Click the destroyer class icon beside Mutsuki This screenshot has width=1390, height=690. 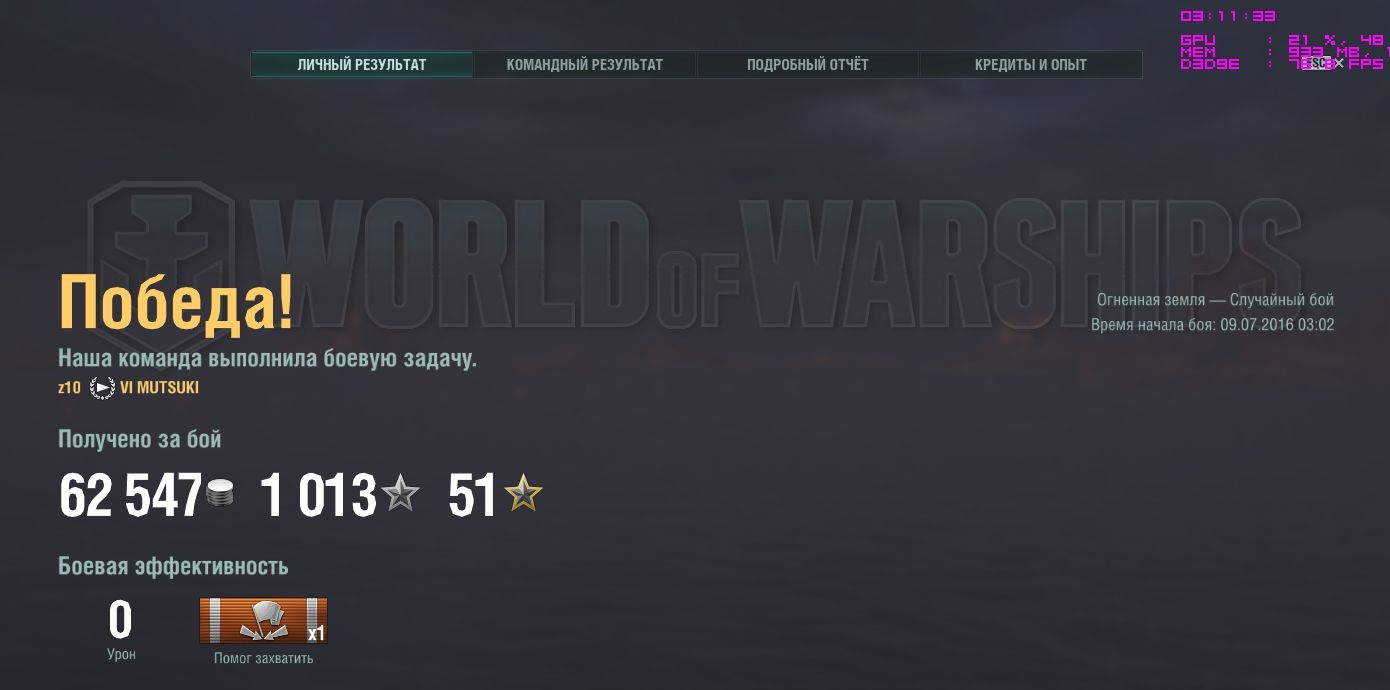102,388
